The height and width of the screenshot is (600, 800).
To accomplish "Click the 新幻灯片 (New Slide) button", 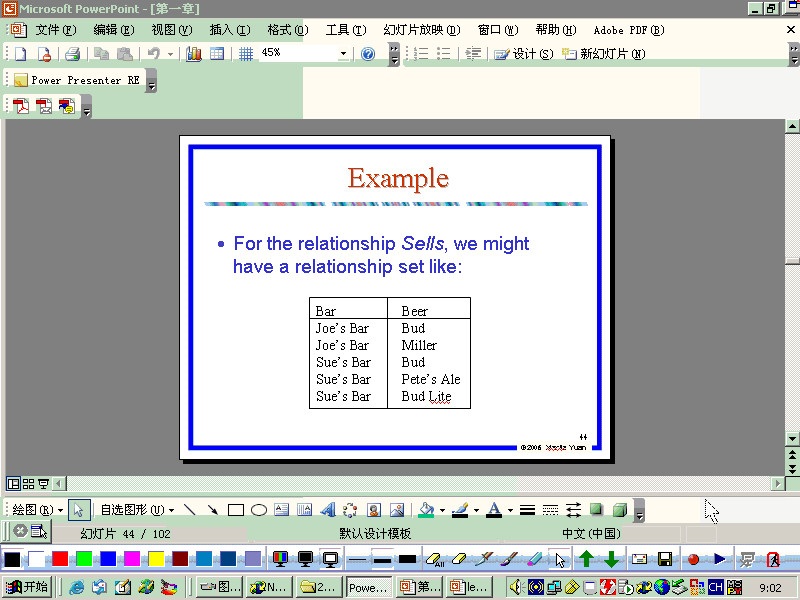I will (604, 53).
